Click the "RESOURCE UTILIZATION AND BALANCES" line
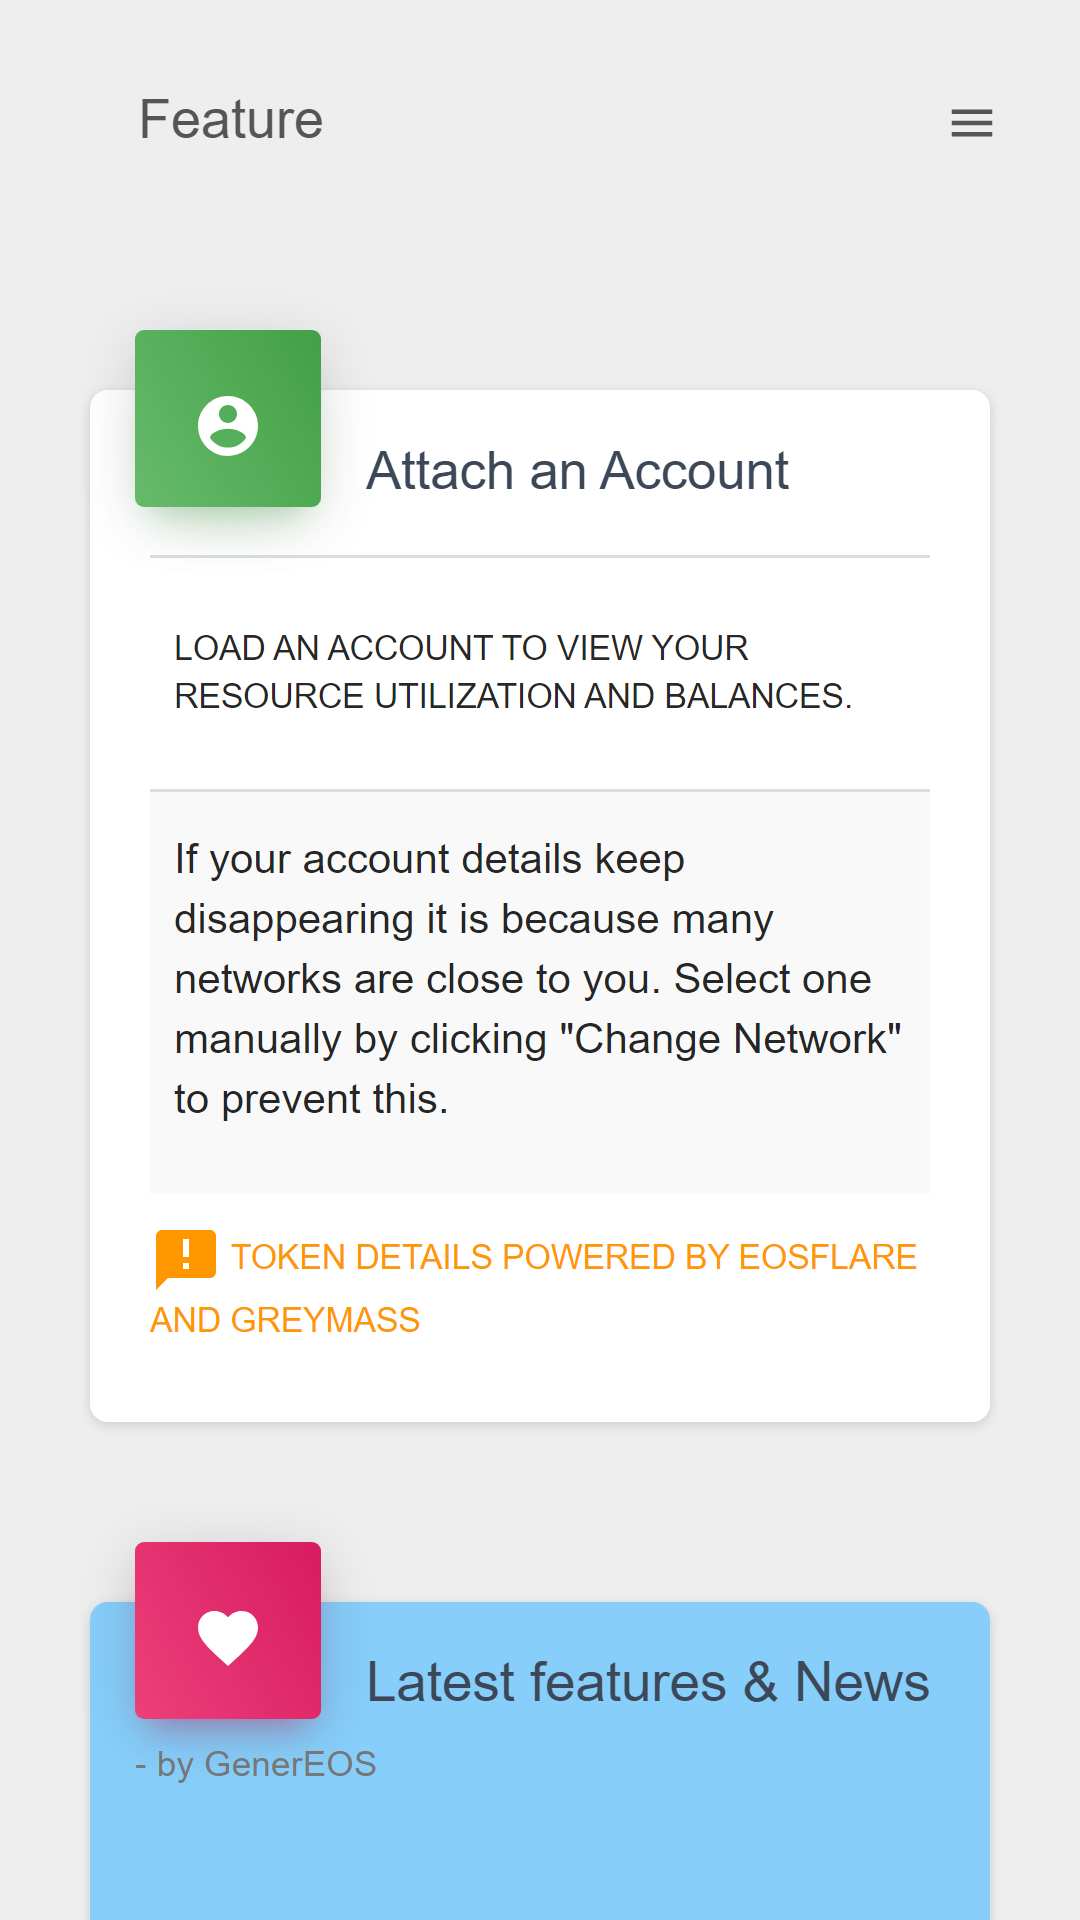The height and width of the screenshot is (1920, 1080). pos(513,696)
